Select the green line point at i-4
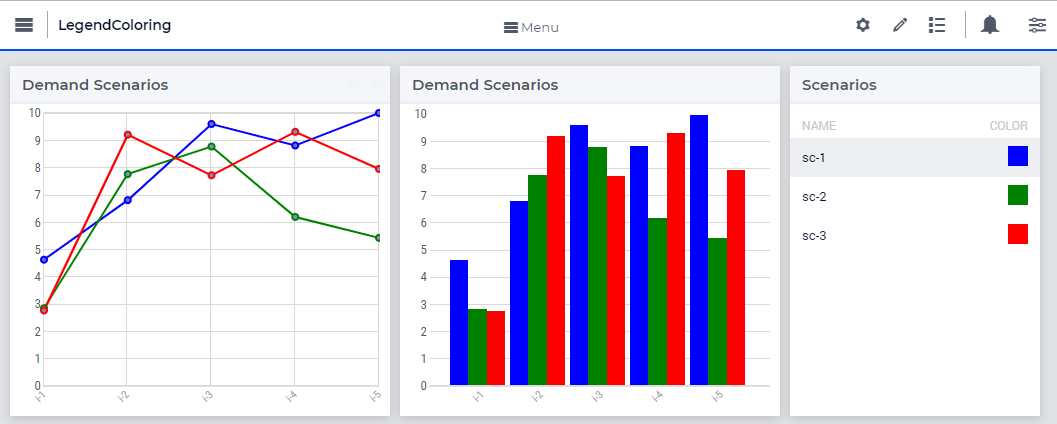This screenshot has width=1057, height=424. (295, 217)
